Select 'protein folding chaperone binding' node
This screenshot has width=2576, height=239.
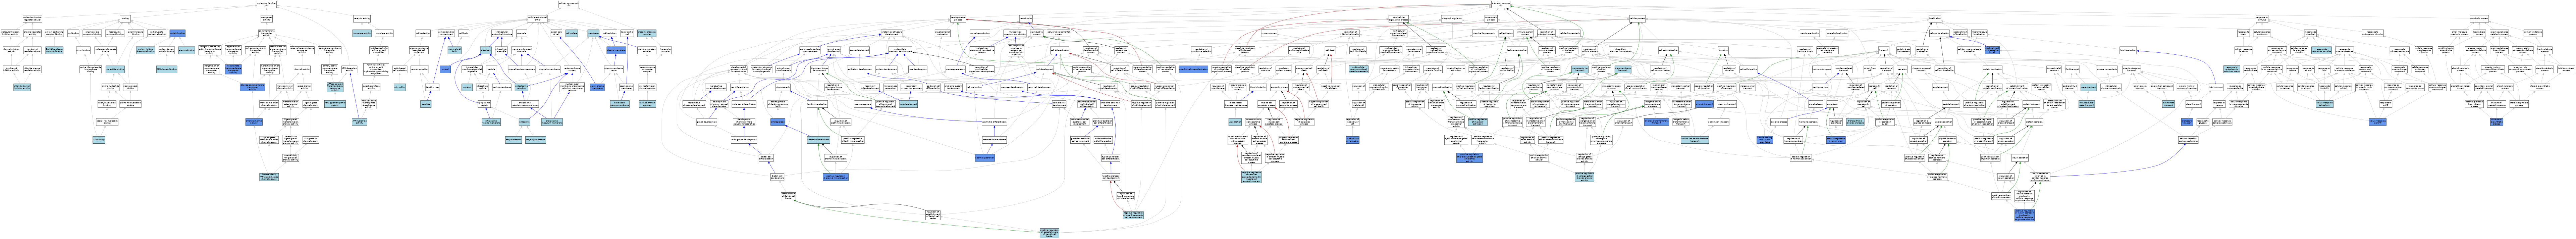pos(146,50)
